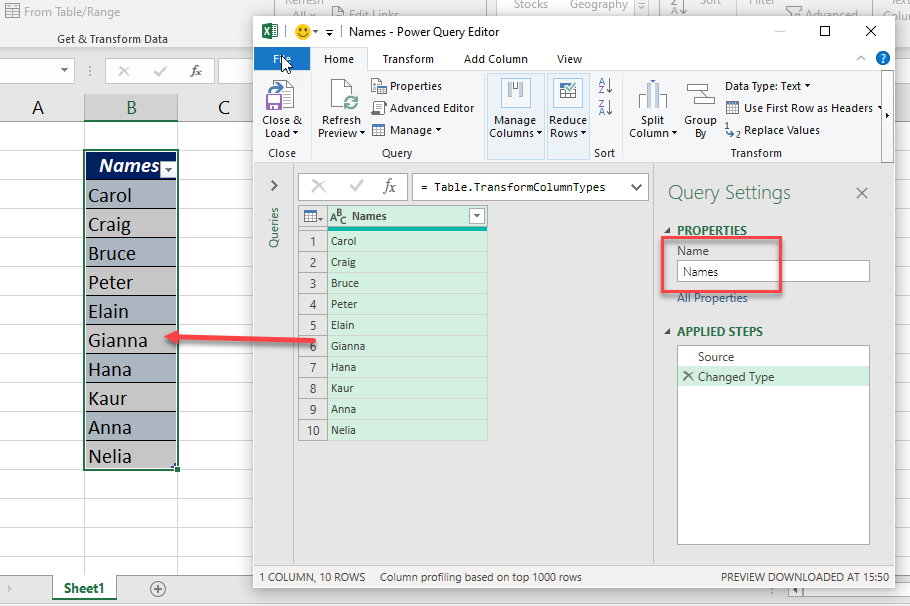Screen dimensions: 910x606
Task: Select the Names column header in the query preview
Action: coord(407,216)
